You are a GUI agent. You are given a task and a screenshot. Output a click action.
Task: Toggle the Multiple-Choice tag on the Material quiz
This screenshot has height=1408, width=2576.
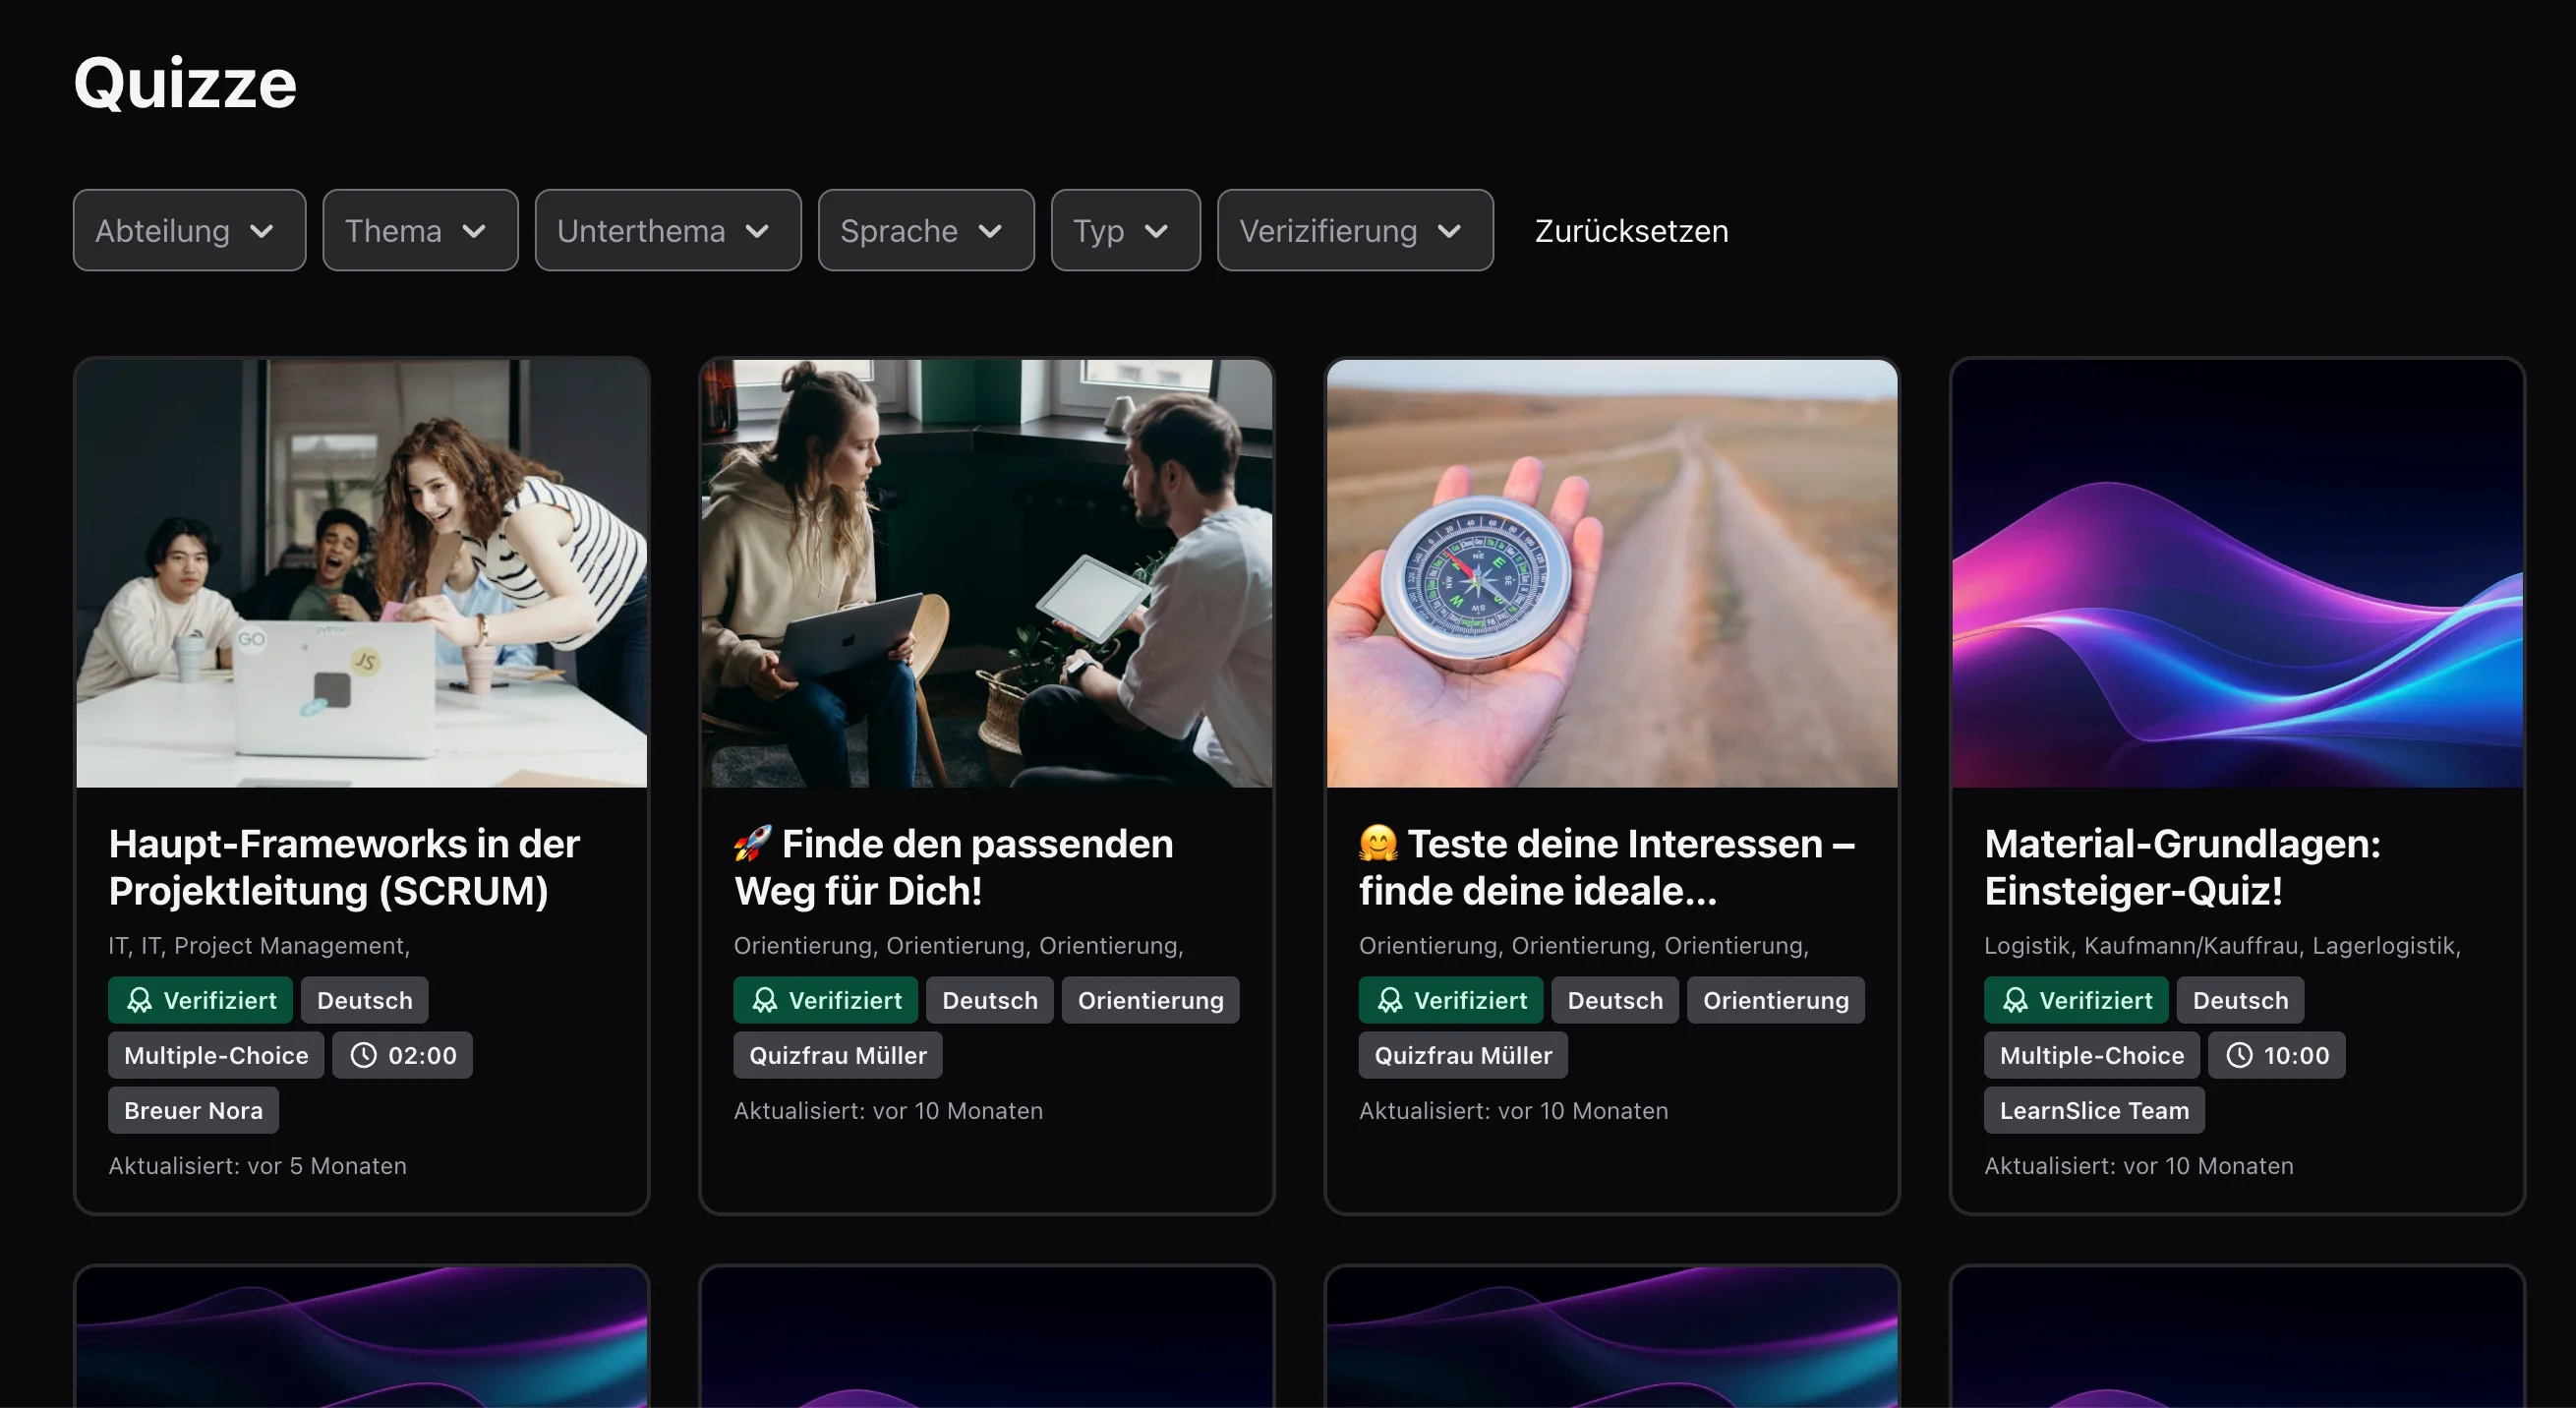2090,1054
